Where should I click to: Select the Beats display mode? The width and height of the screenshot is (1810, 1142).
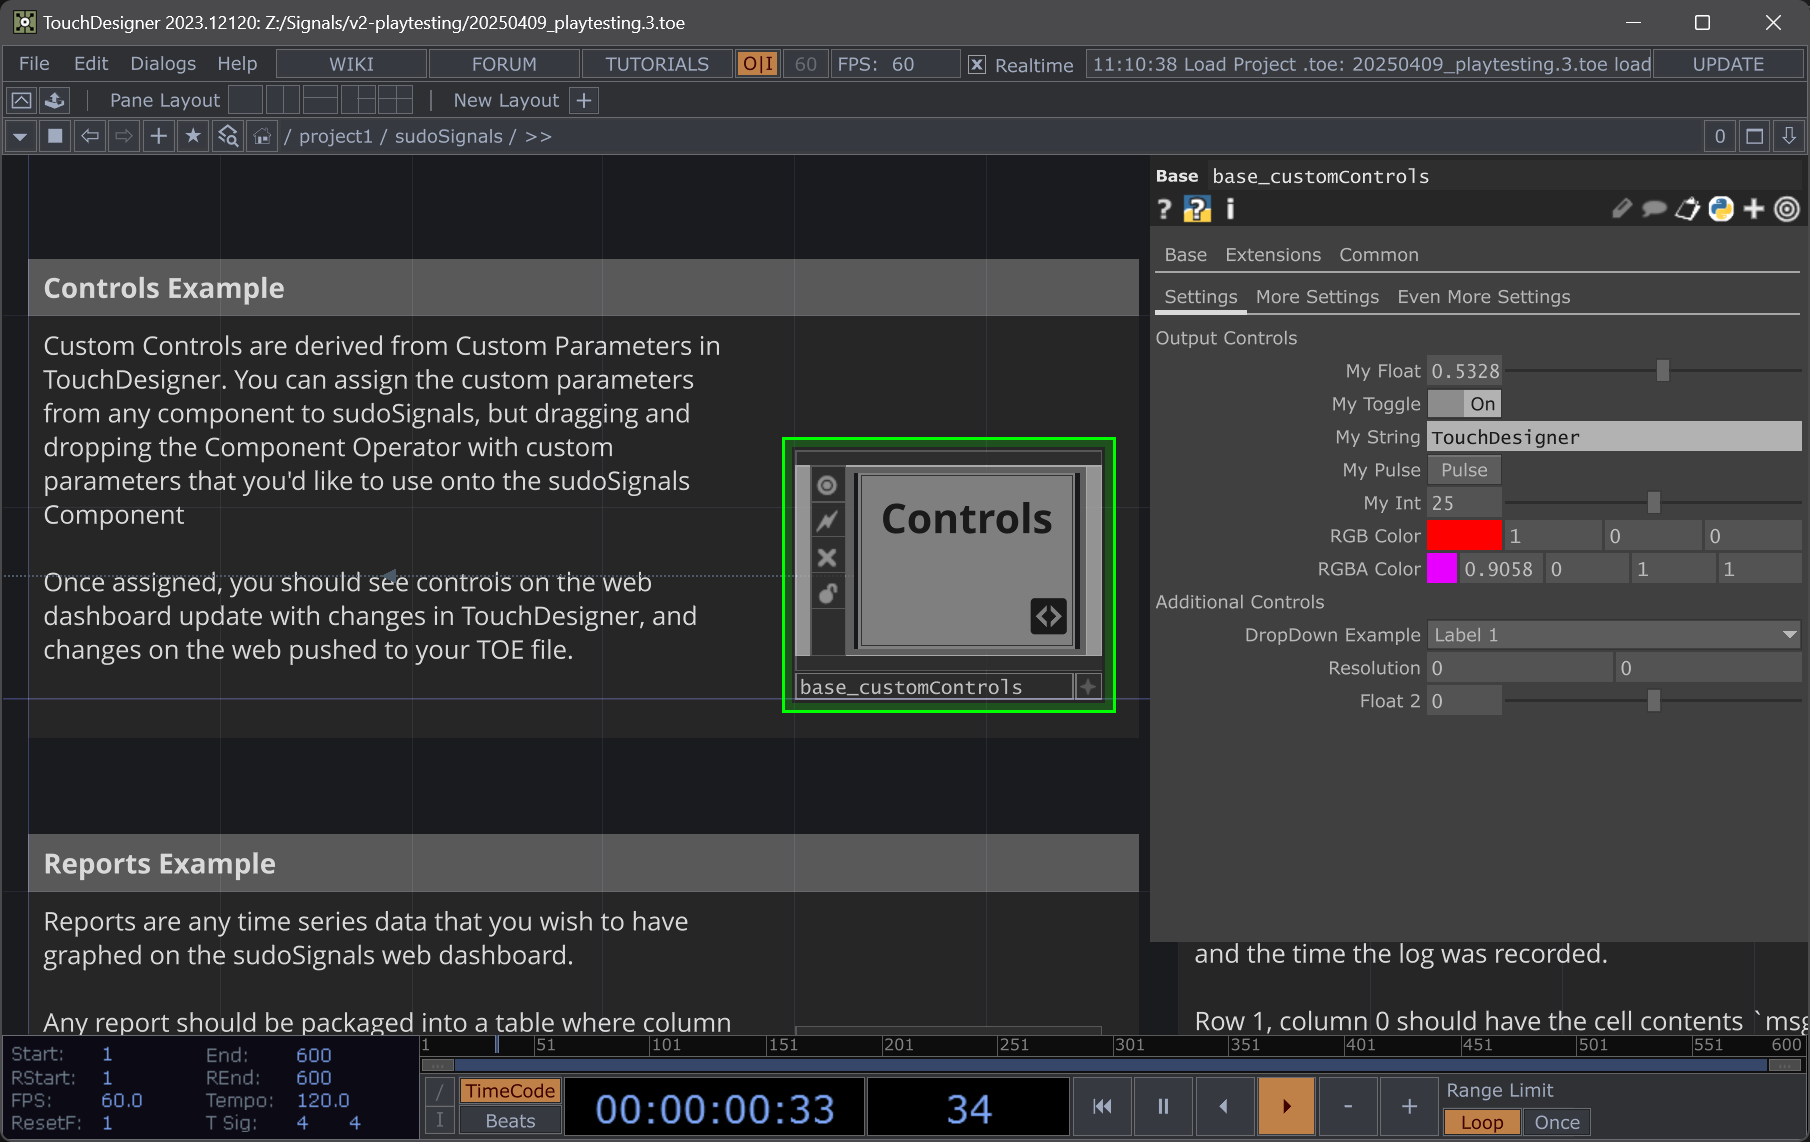click(x=510, y=1121)
